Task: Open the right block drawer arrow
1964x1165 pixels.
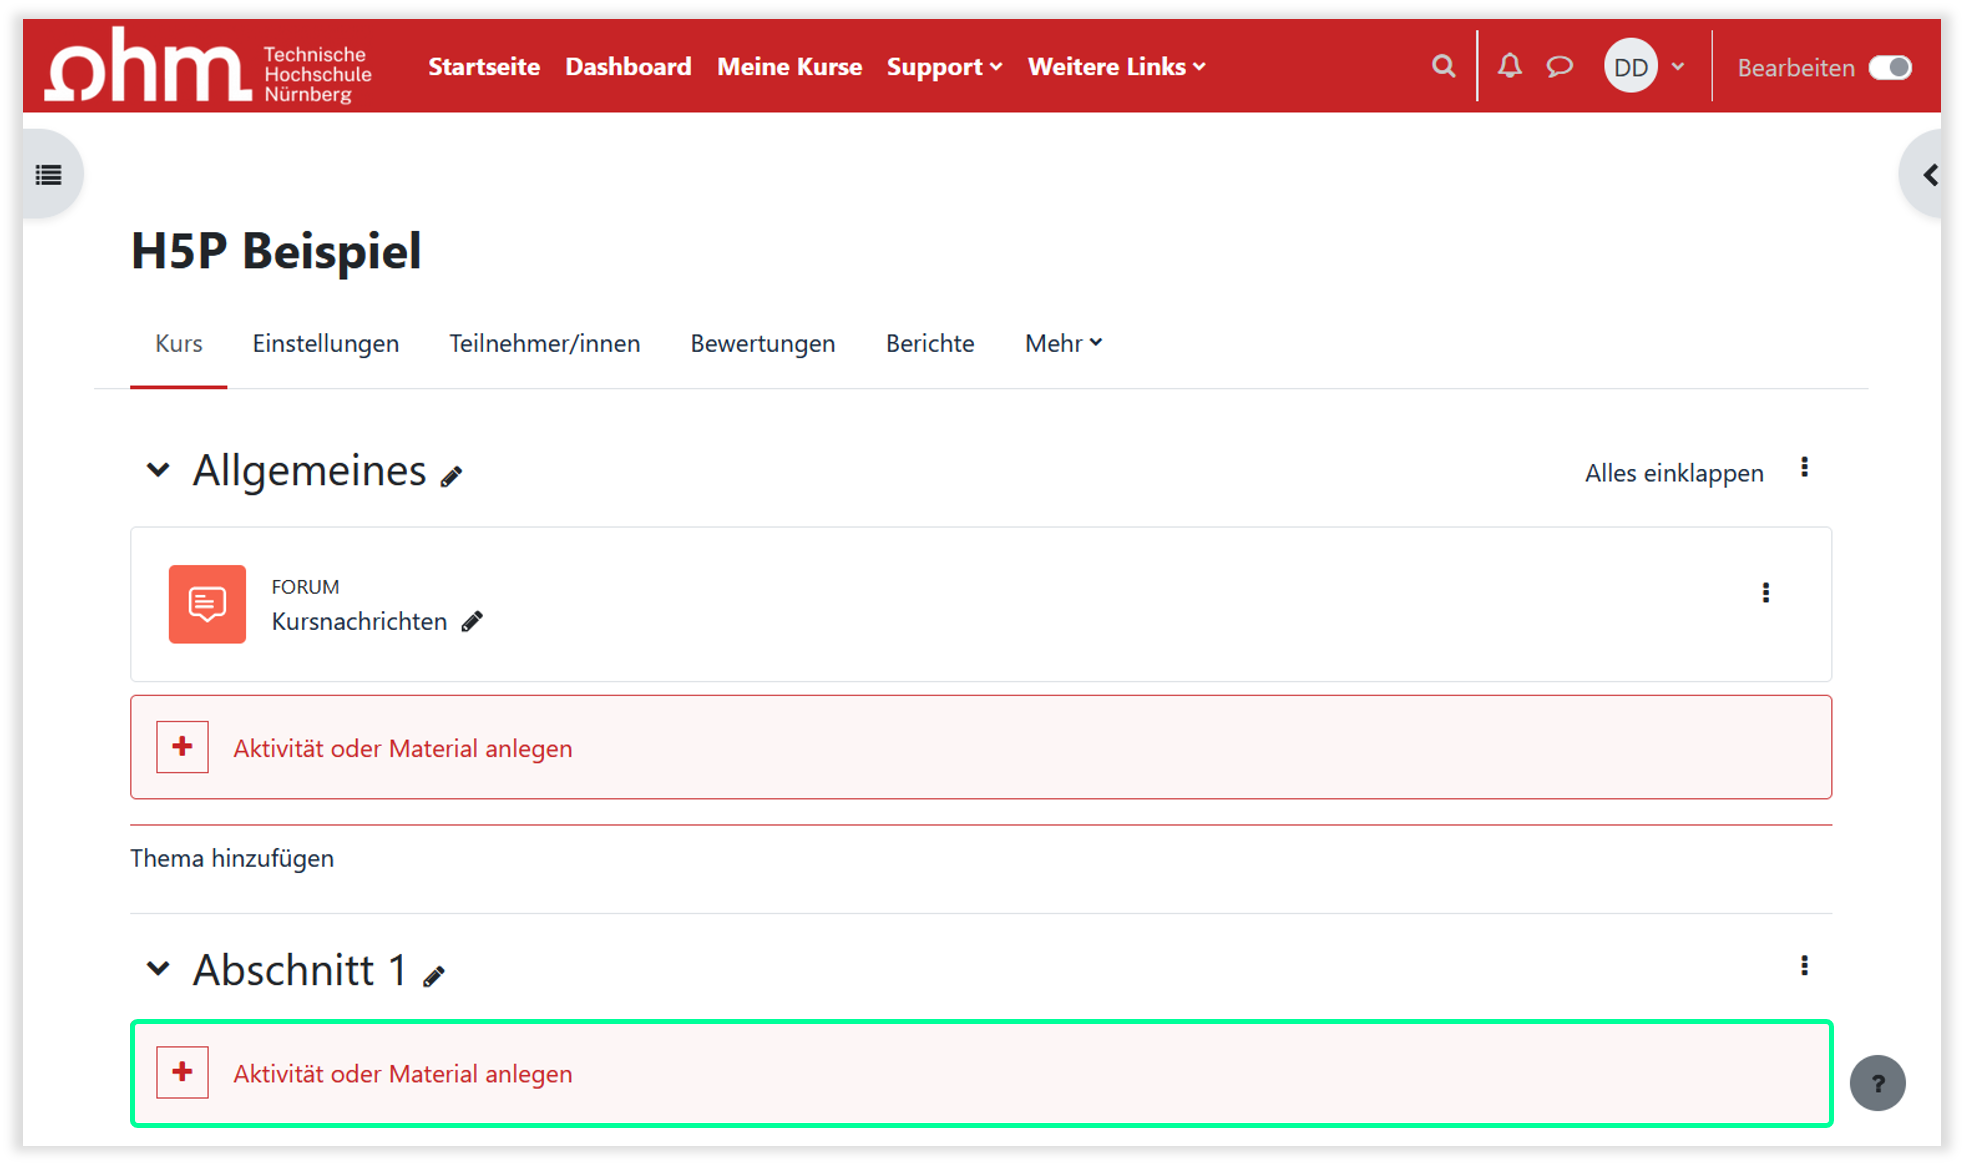Action: (1929, 175)
